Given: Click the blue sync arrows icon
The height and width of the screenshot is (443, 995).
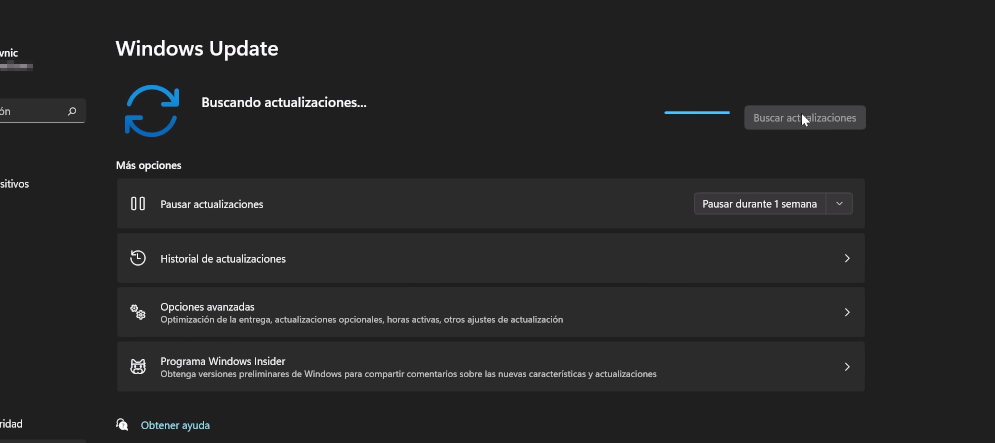Looking at the screenshot, I should [x=151, y=111].
